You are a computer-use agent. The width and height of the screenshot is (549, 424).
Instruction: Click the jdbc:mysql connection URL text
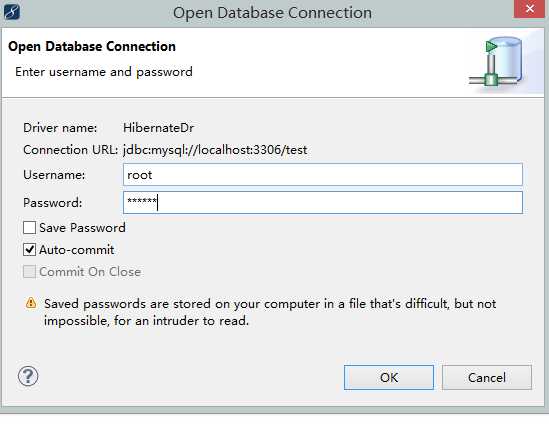tap(215, 150)
